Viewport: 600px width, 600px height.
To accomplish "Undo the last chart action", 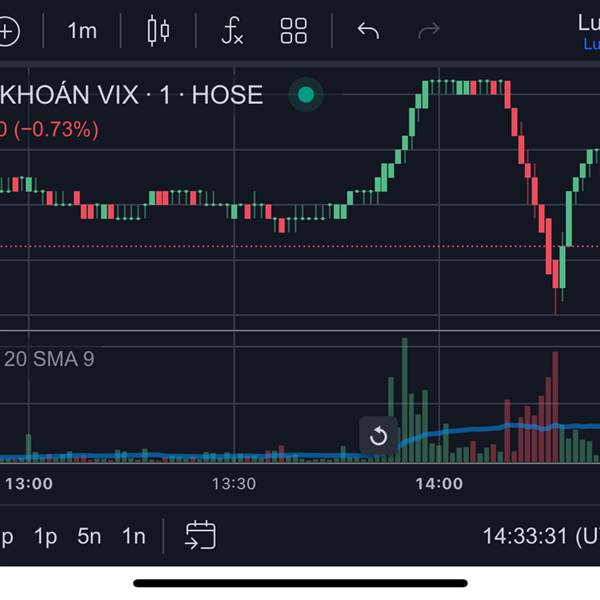I will pyautogui.click(x=368, y=31).
